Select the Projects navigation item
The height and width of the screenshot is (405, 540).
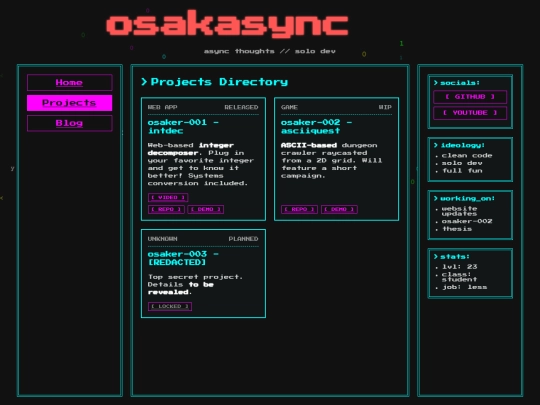click(70, 103)
